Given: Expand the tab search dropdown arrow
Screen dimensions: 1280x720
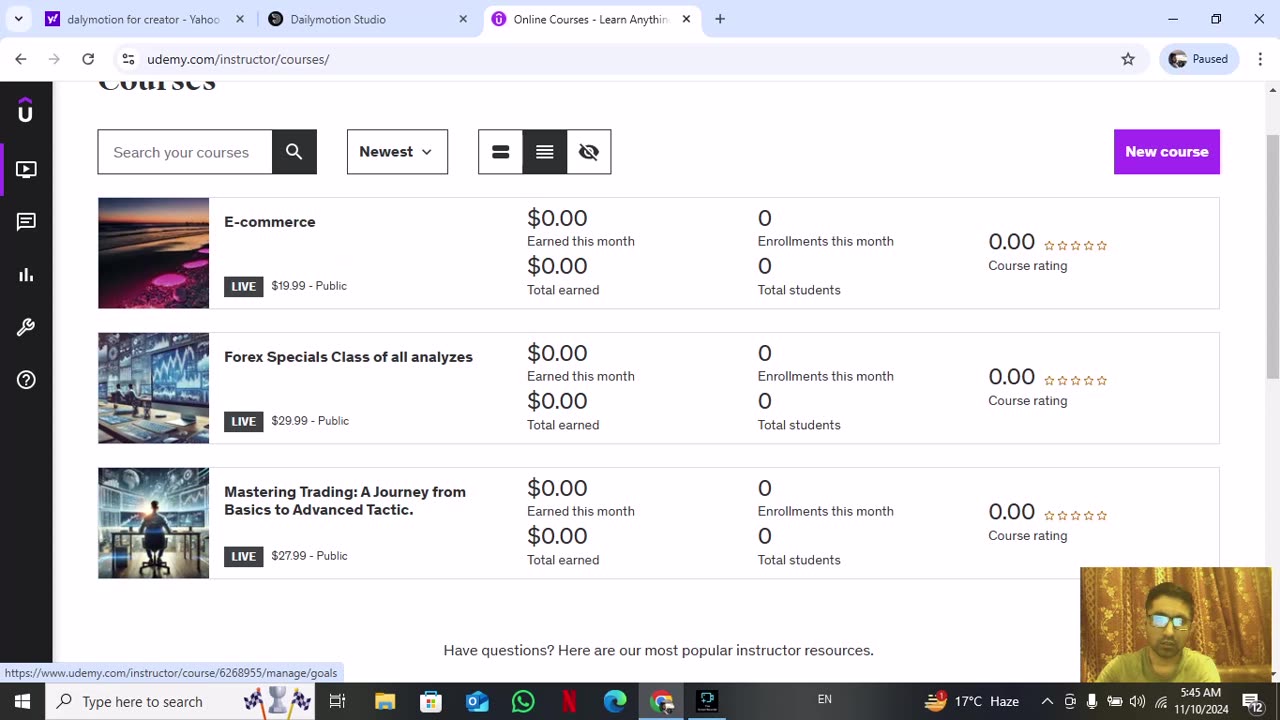Looking at the screenshot, I should pos(18,19).
